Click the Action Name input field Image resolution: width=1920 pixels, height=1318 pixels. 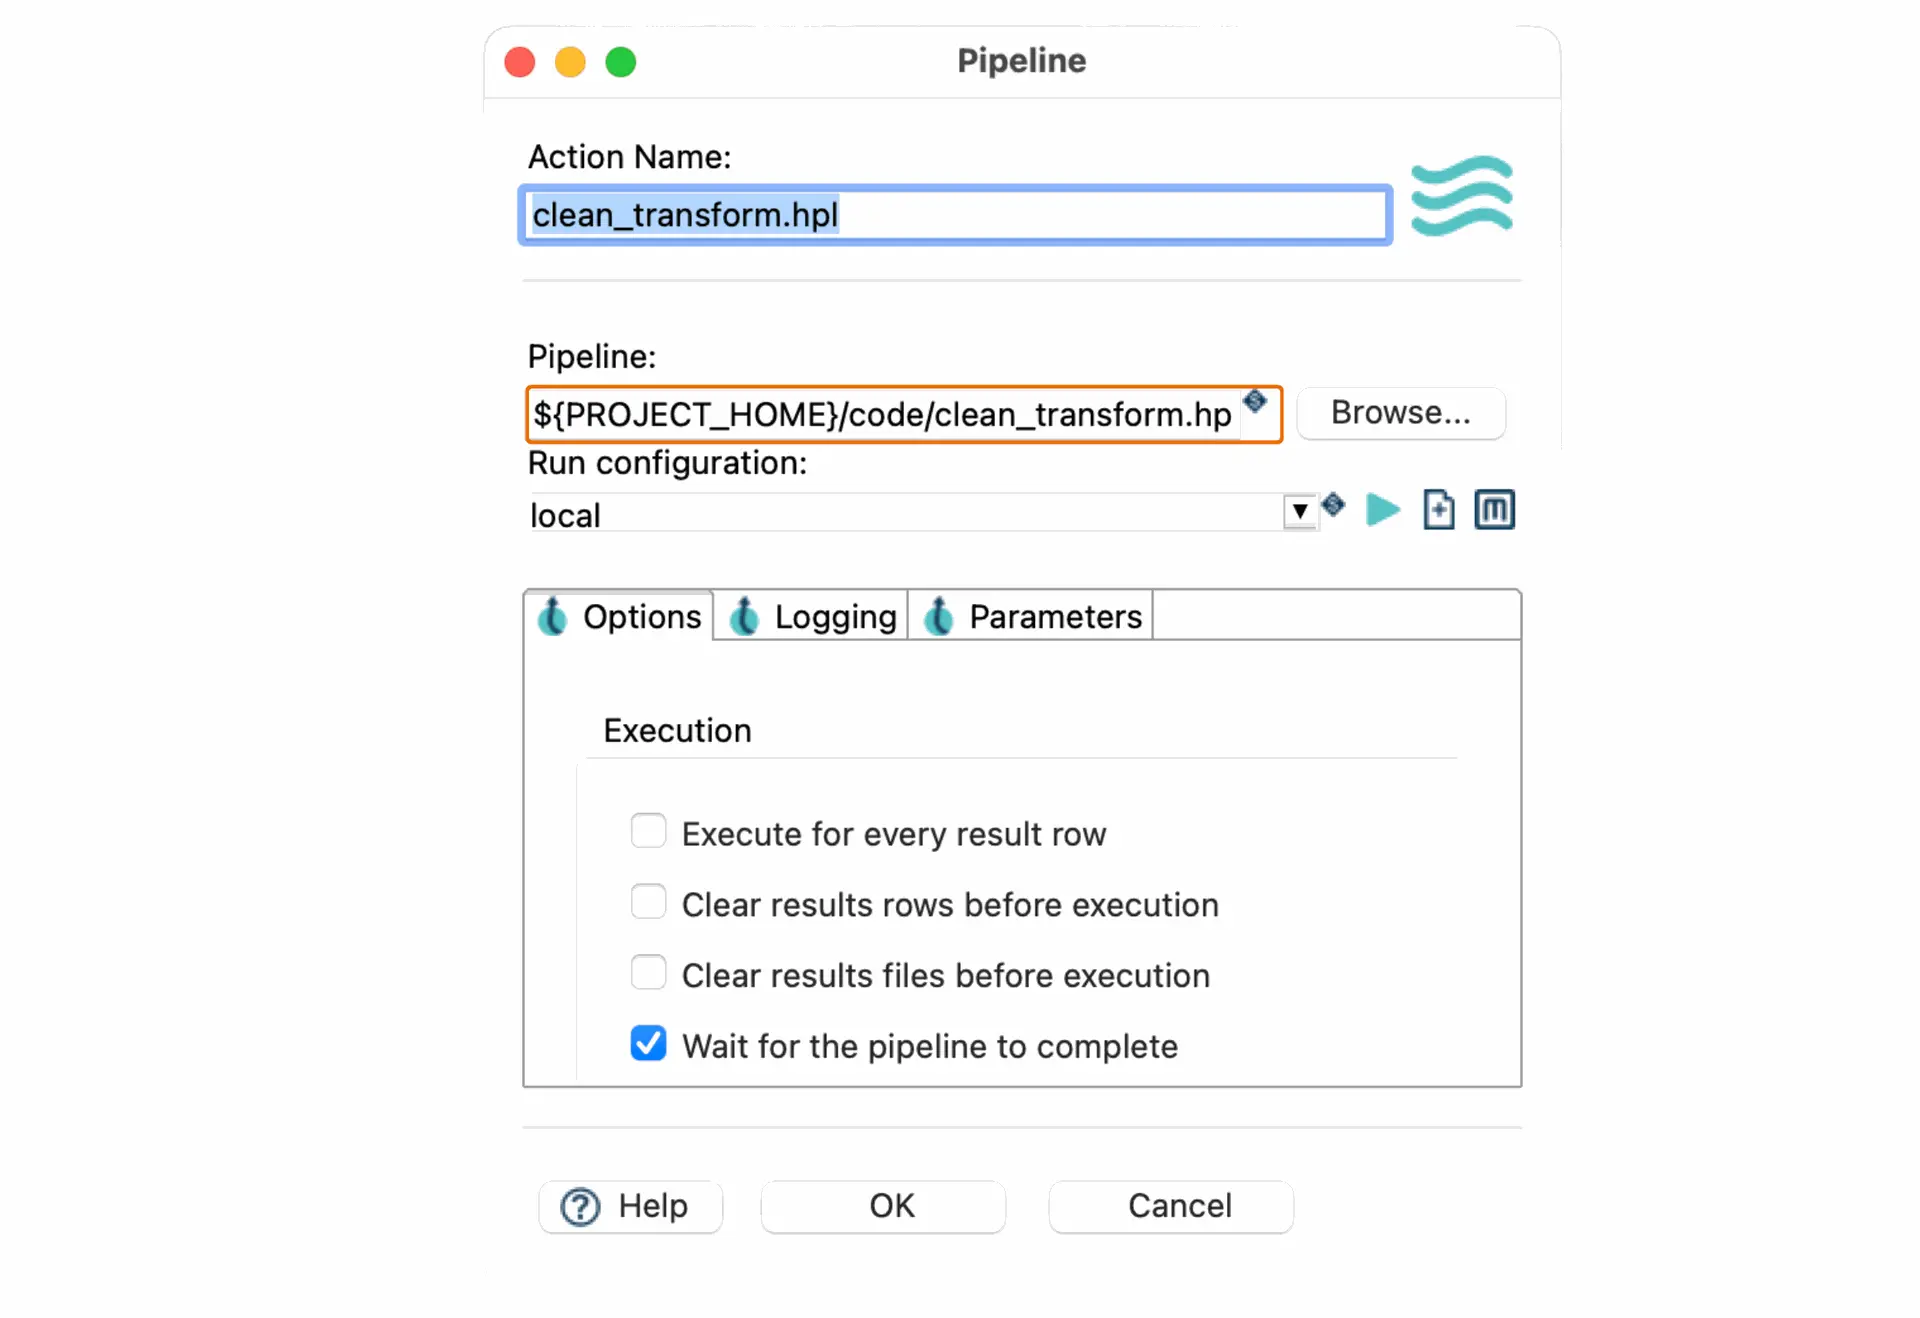click(x=955, y=215)
